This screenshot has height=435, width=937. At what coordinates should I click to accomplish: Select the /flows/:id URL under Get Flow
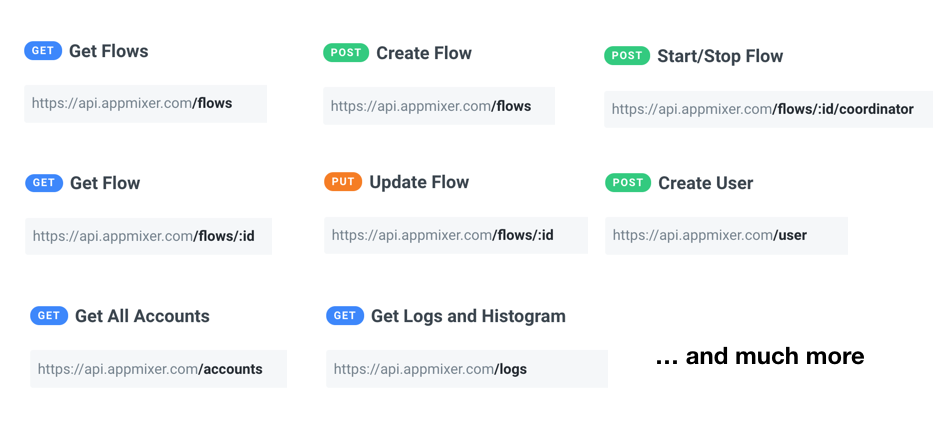tap(149, 236)
